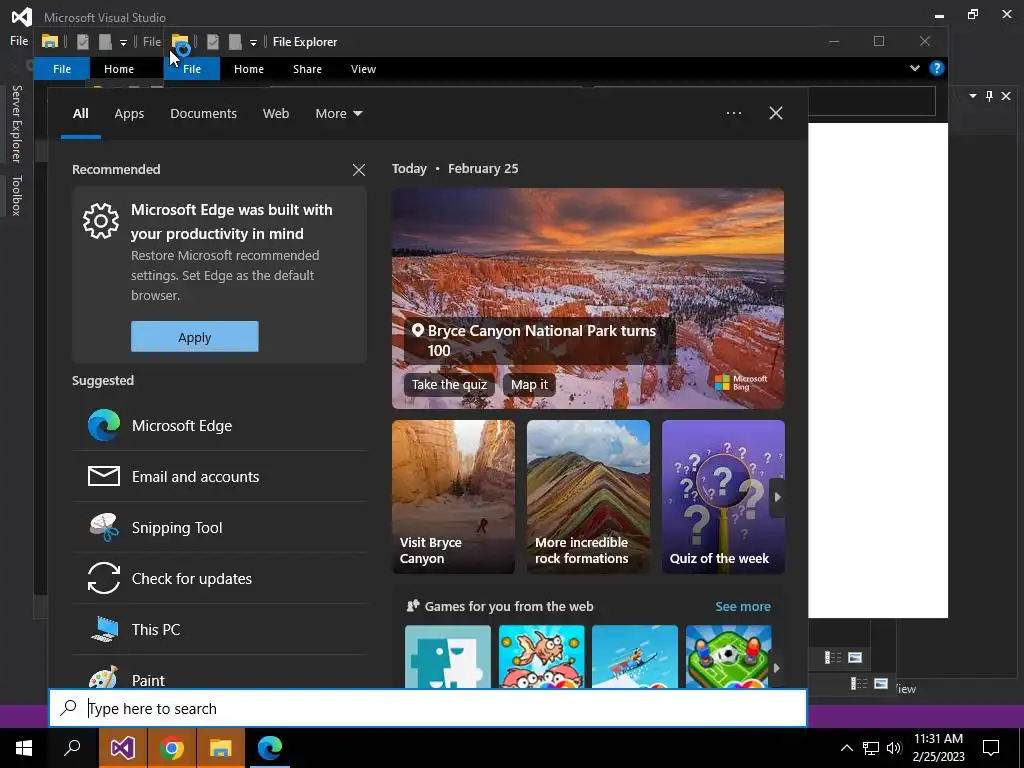Click the gear icon in Recommended card

(x=101, y=221)
